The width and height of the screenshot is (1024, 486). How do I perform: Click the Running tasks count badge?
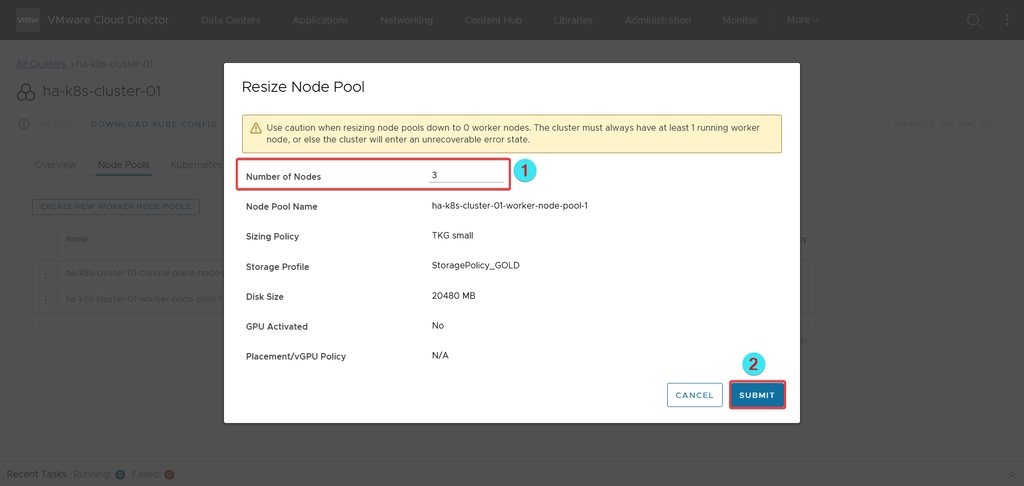(120, 474)
